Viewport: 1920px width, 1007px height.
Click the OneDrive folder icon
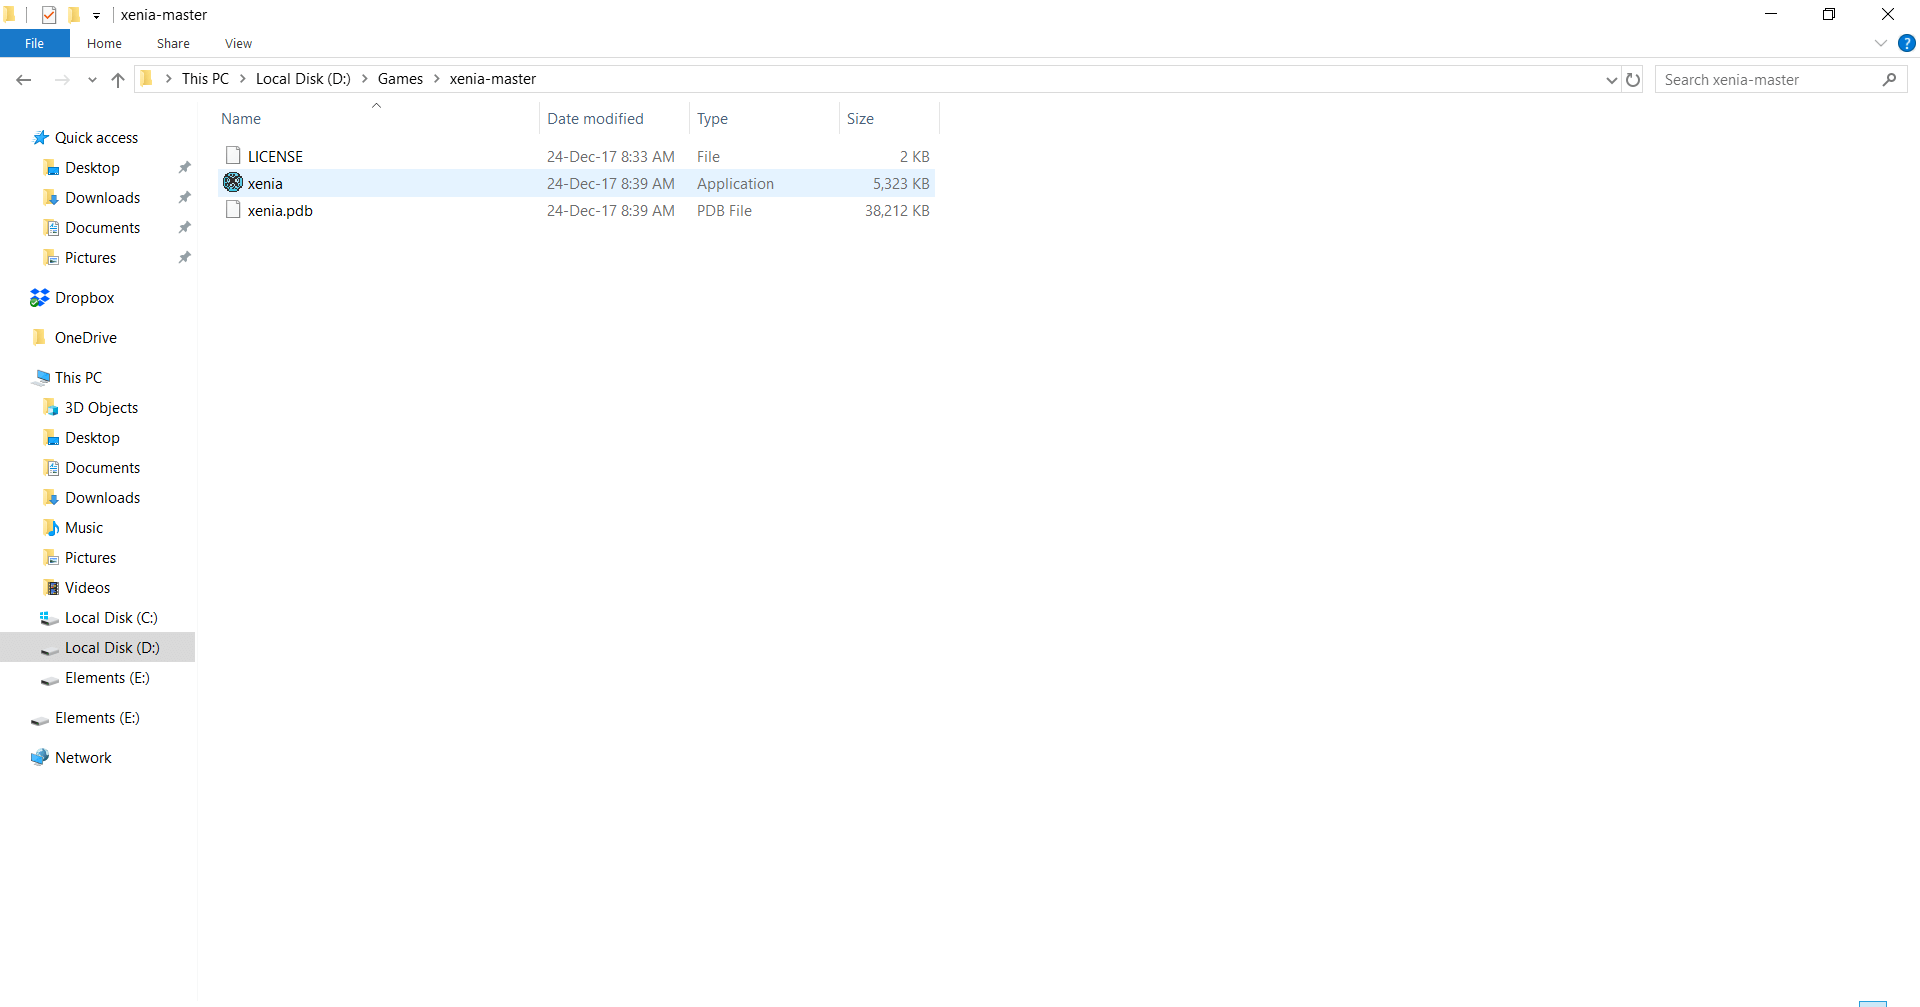[40, 337]
